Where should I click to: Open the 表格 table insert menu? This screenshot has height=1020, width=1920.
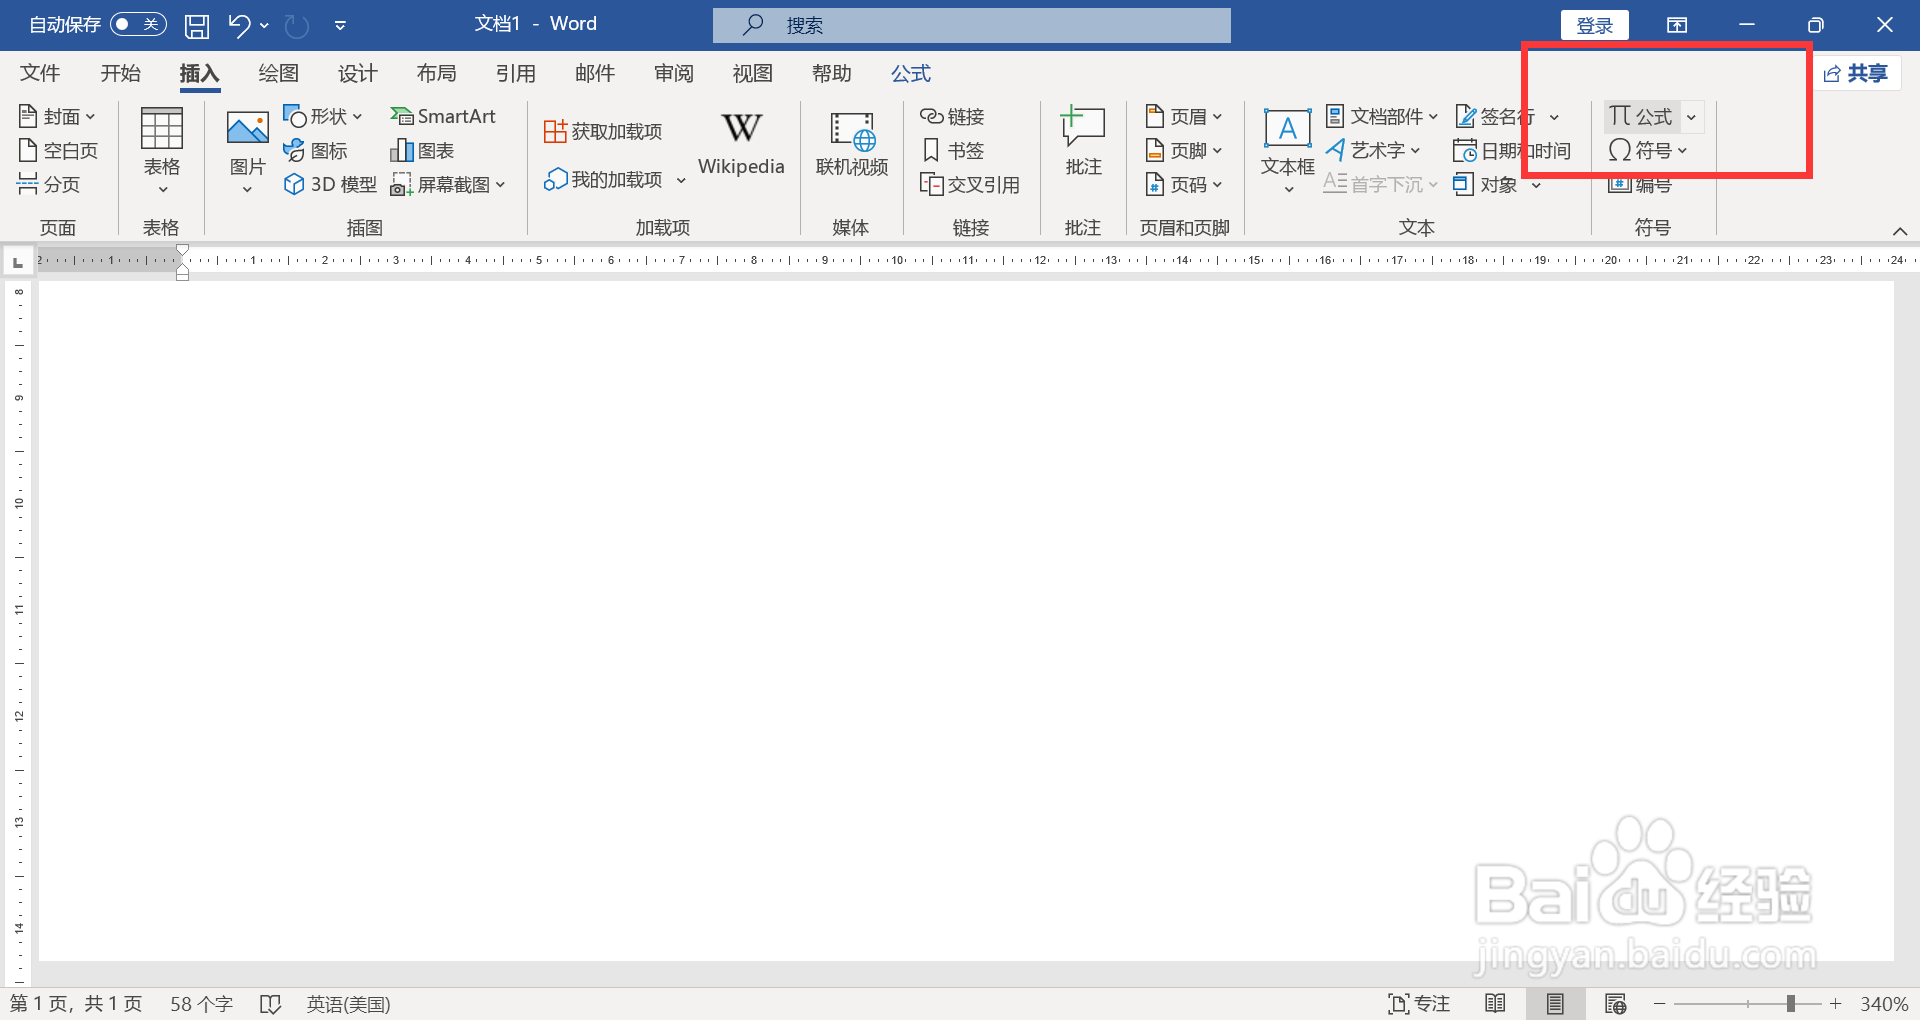click(x=162, y=151)
